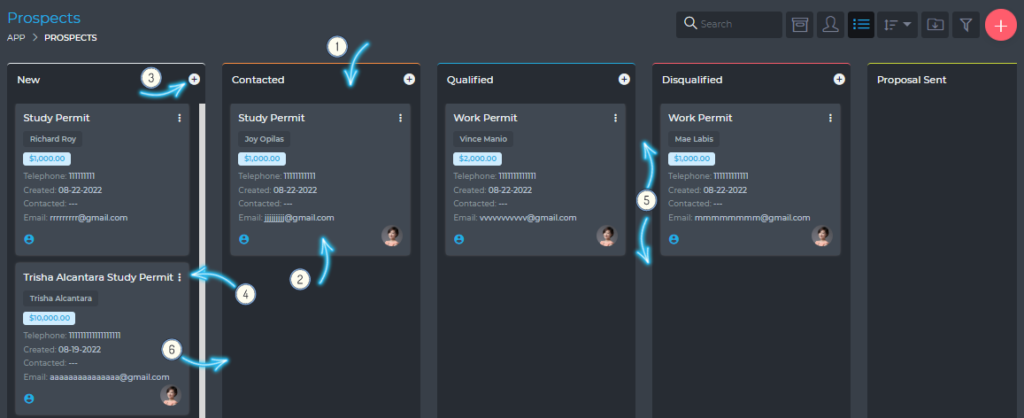This screenshot has height=418, width=1024.
Task: Click the user profile filter icon
Action: click(x=830, y=24)
